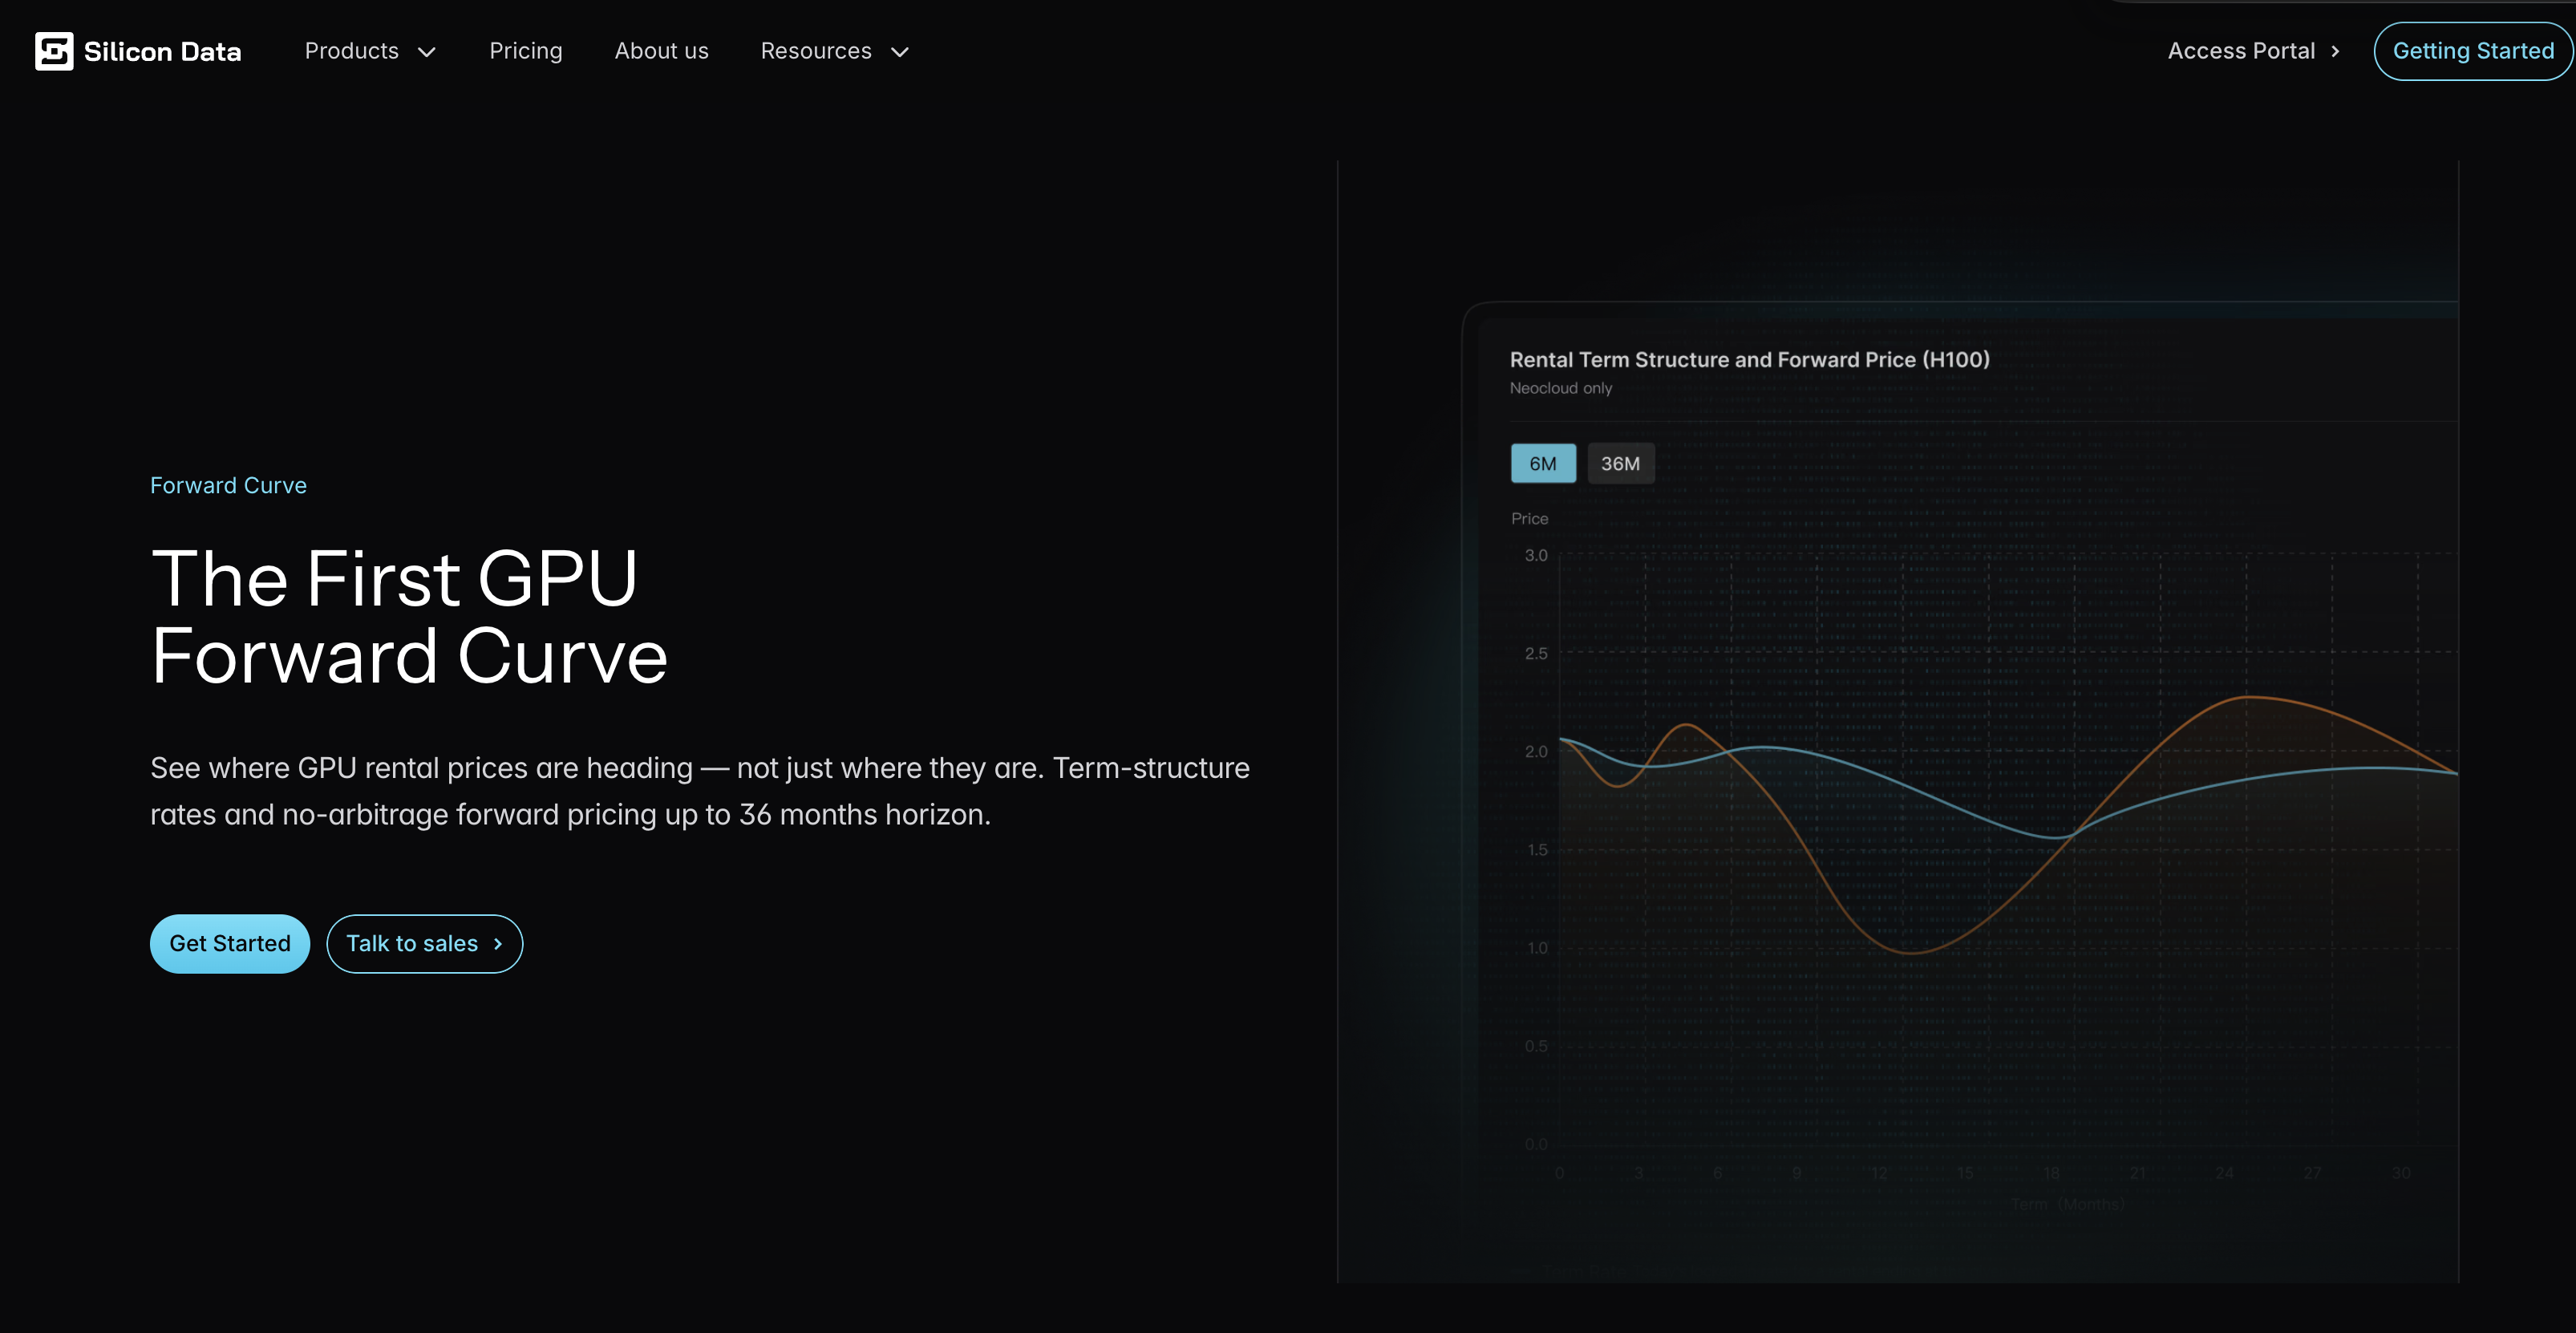Select the 6M chart range toggle
The height and width of the screenshot is (1333, 2576).
click(x=1542, y=464)
